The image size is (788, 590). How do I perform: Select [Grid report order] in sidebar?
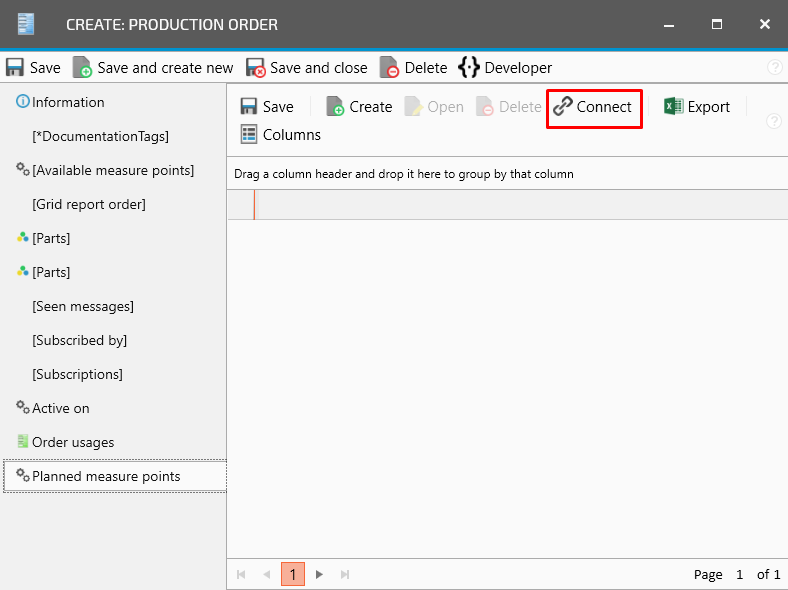89,204
